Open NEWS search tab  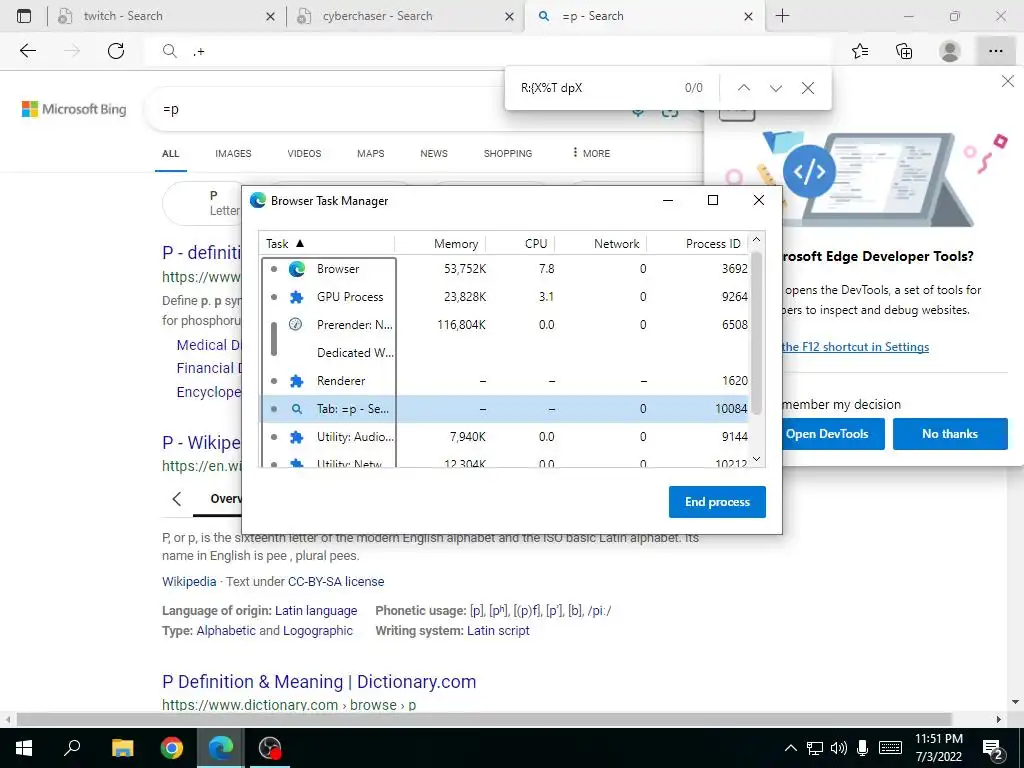(434, 153)
